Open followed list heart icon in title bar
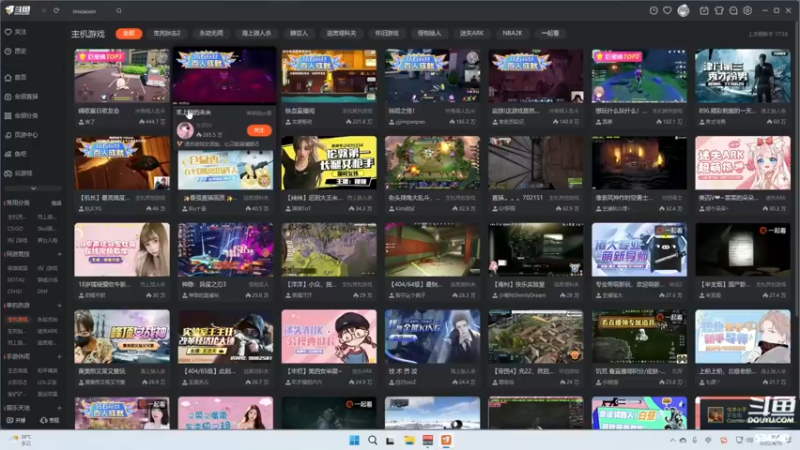Screen dimensions: 800x450 [667, 10]
